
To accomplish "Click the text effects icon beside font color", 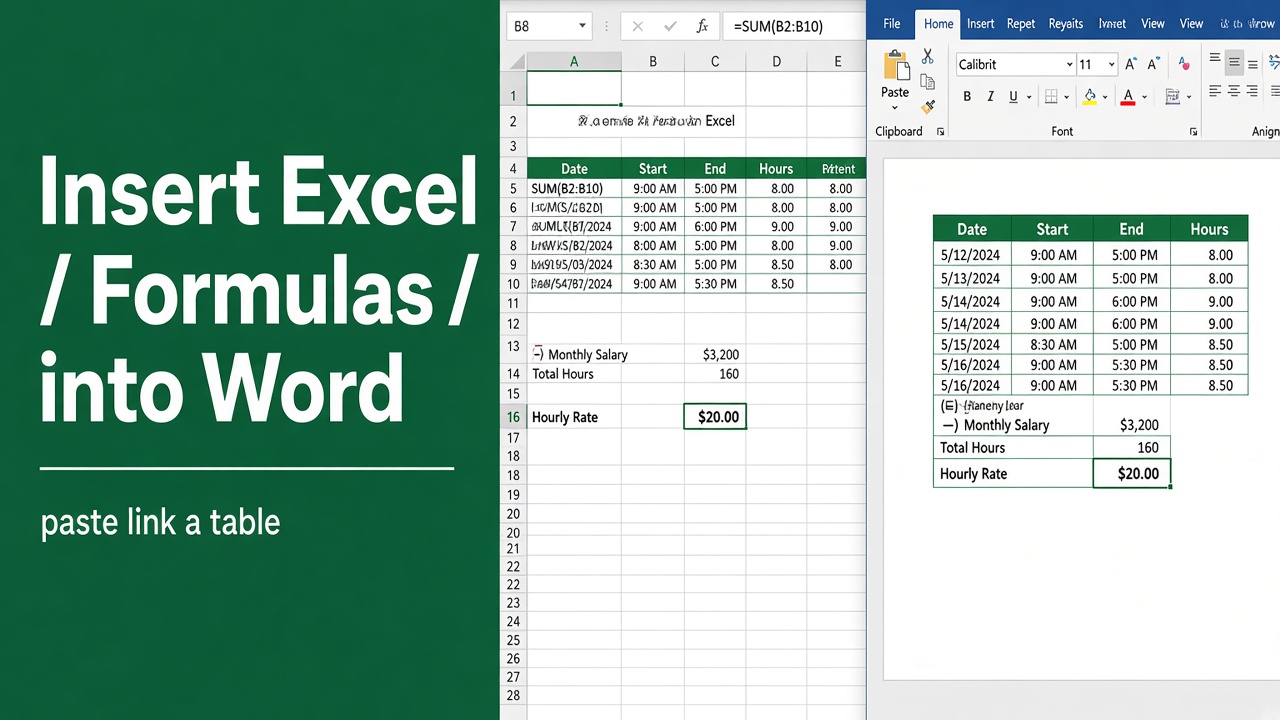I will point(1172,97).
